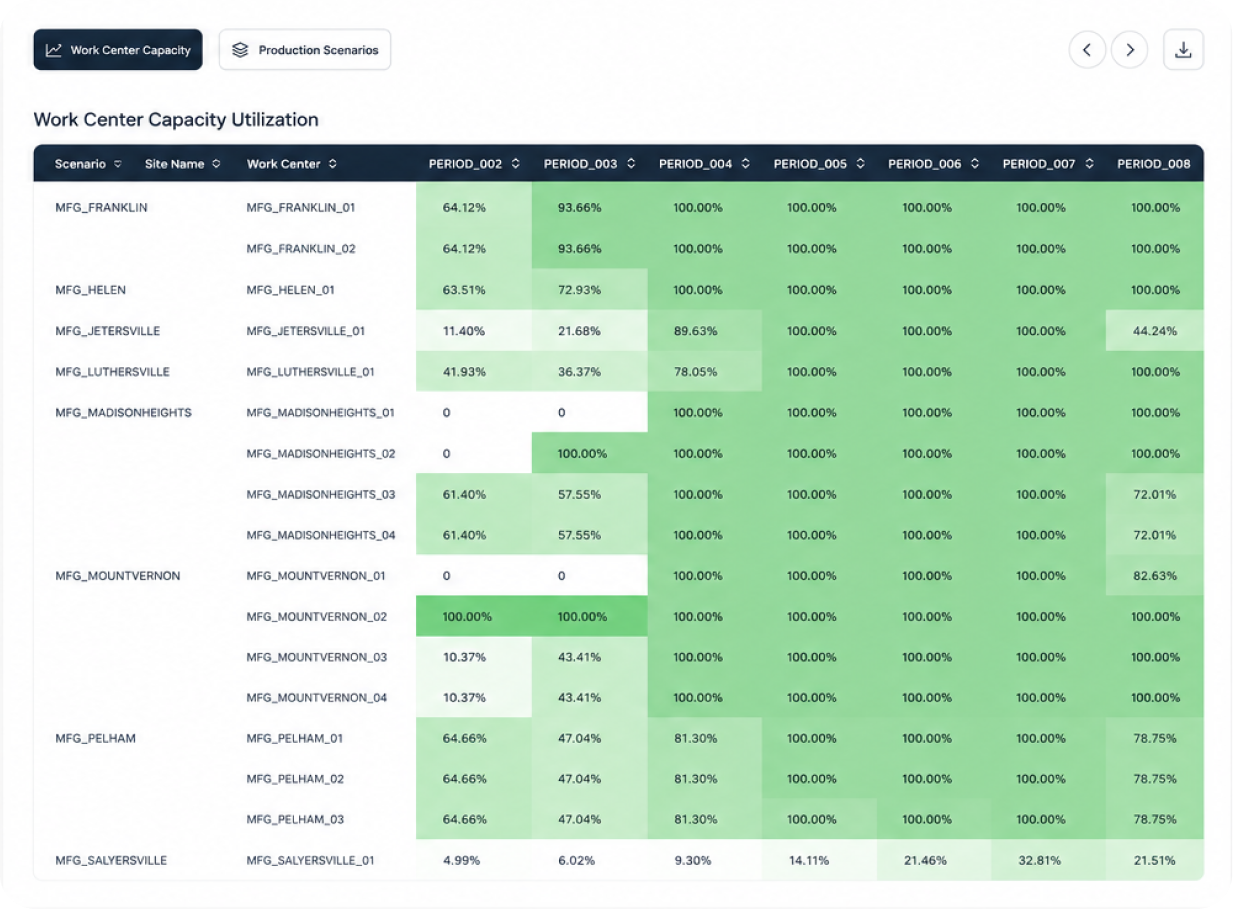This screenshot has height=909, width=1233.
Task: Open the Work Center Capacity tab
Action: [118, 50]
